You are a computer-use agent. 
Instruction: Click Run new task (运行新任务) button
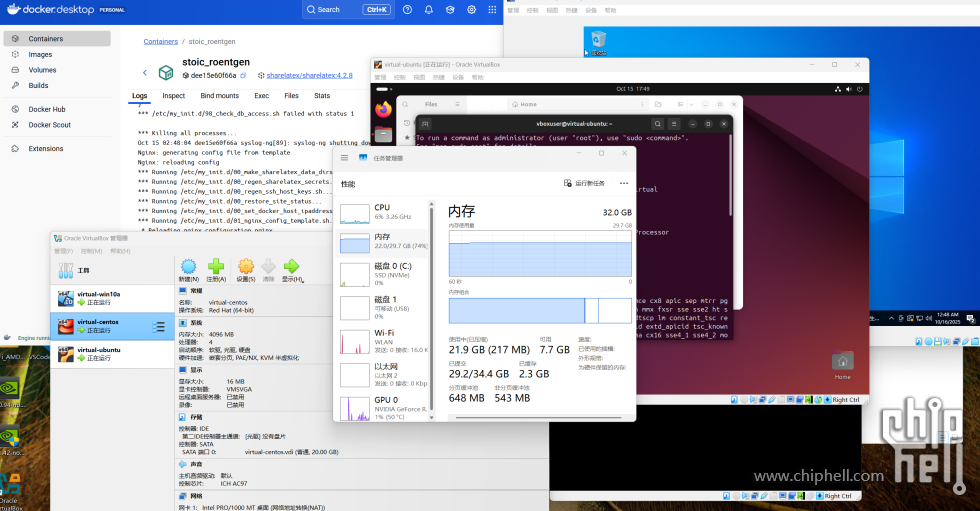point(584,183)
